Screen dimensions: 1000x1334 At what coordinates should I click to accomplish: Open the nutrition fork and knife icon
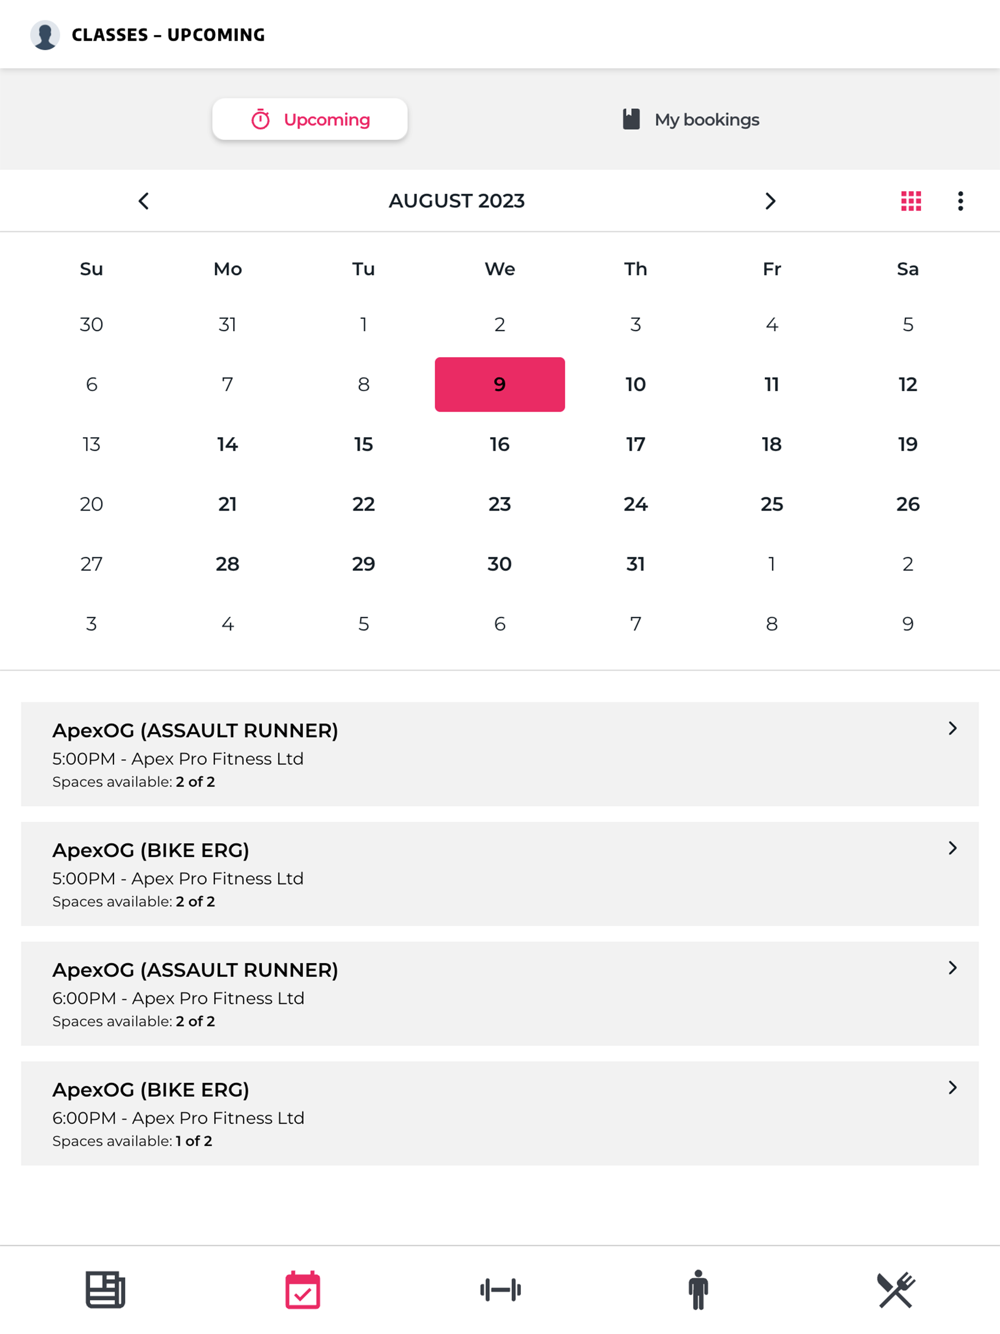tap(895, 1289)
